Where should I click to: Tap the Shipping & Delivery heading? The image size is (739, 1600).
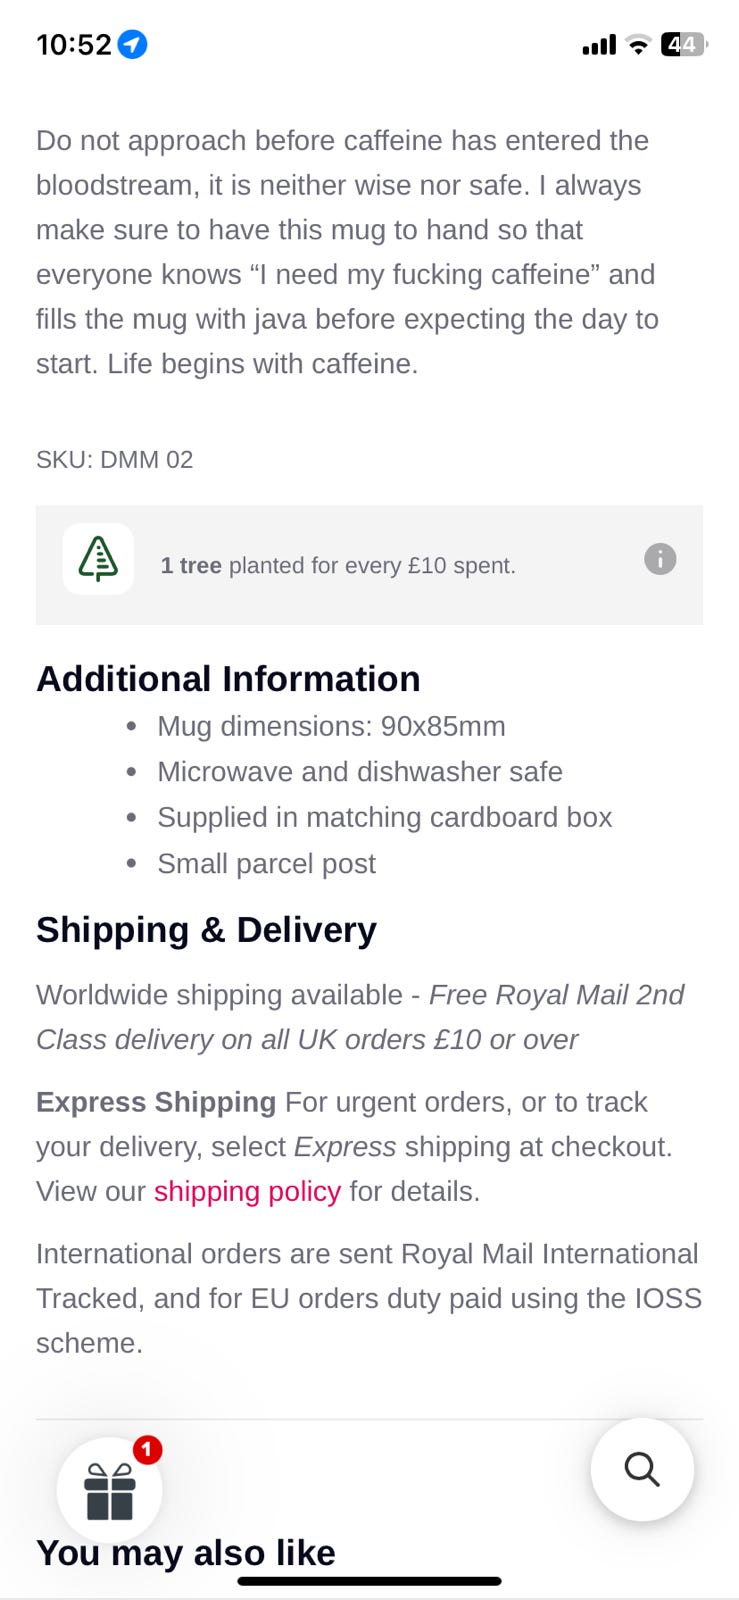[206, 930]
